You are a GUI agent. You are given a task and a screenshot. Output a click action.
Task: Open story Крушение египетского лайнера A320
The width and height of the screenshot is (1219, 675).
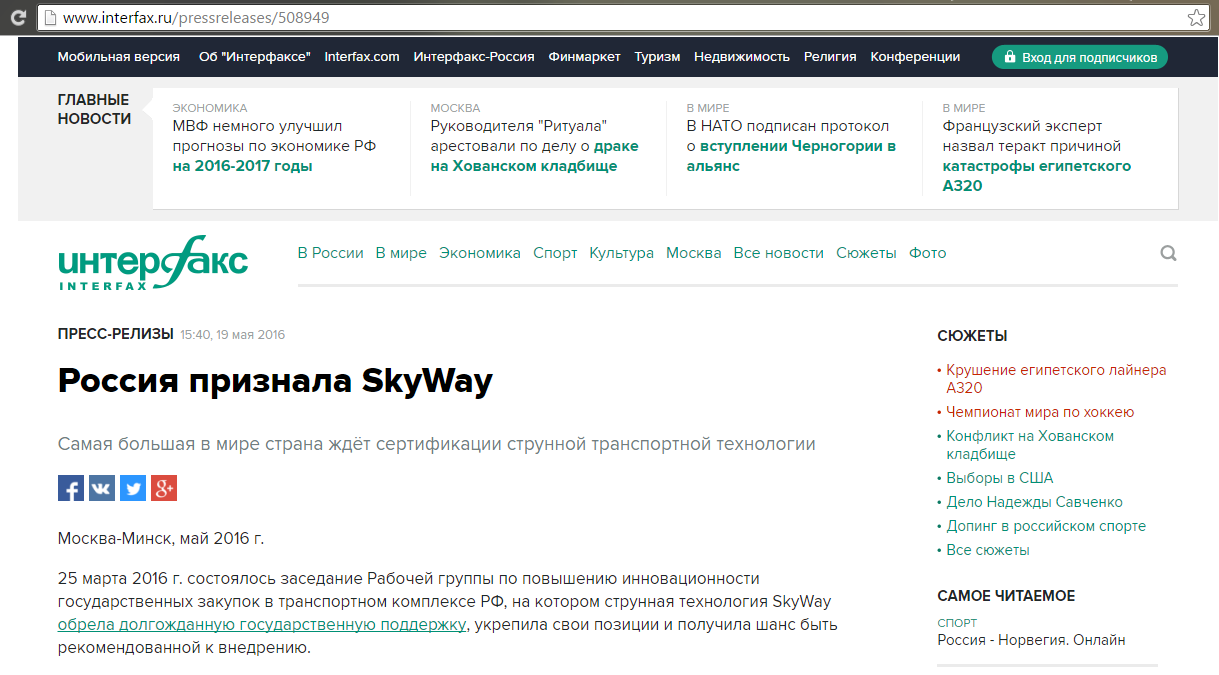(x=1056, y=379)
